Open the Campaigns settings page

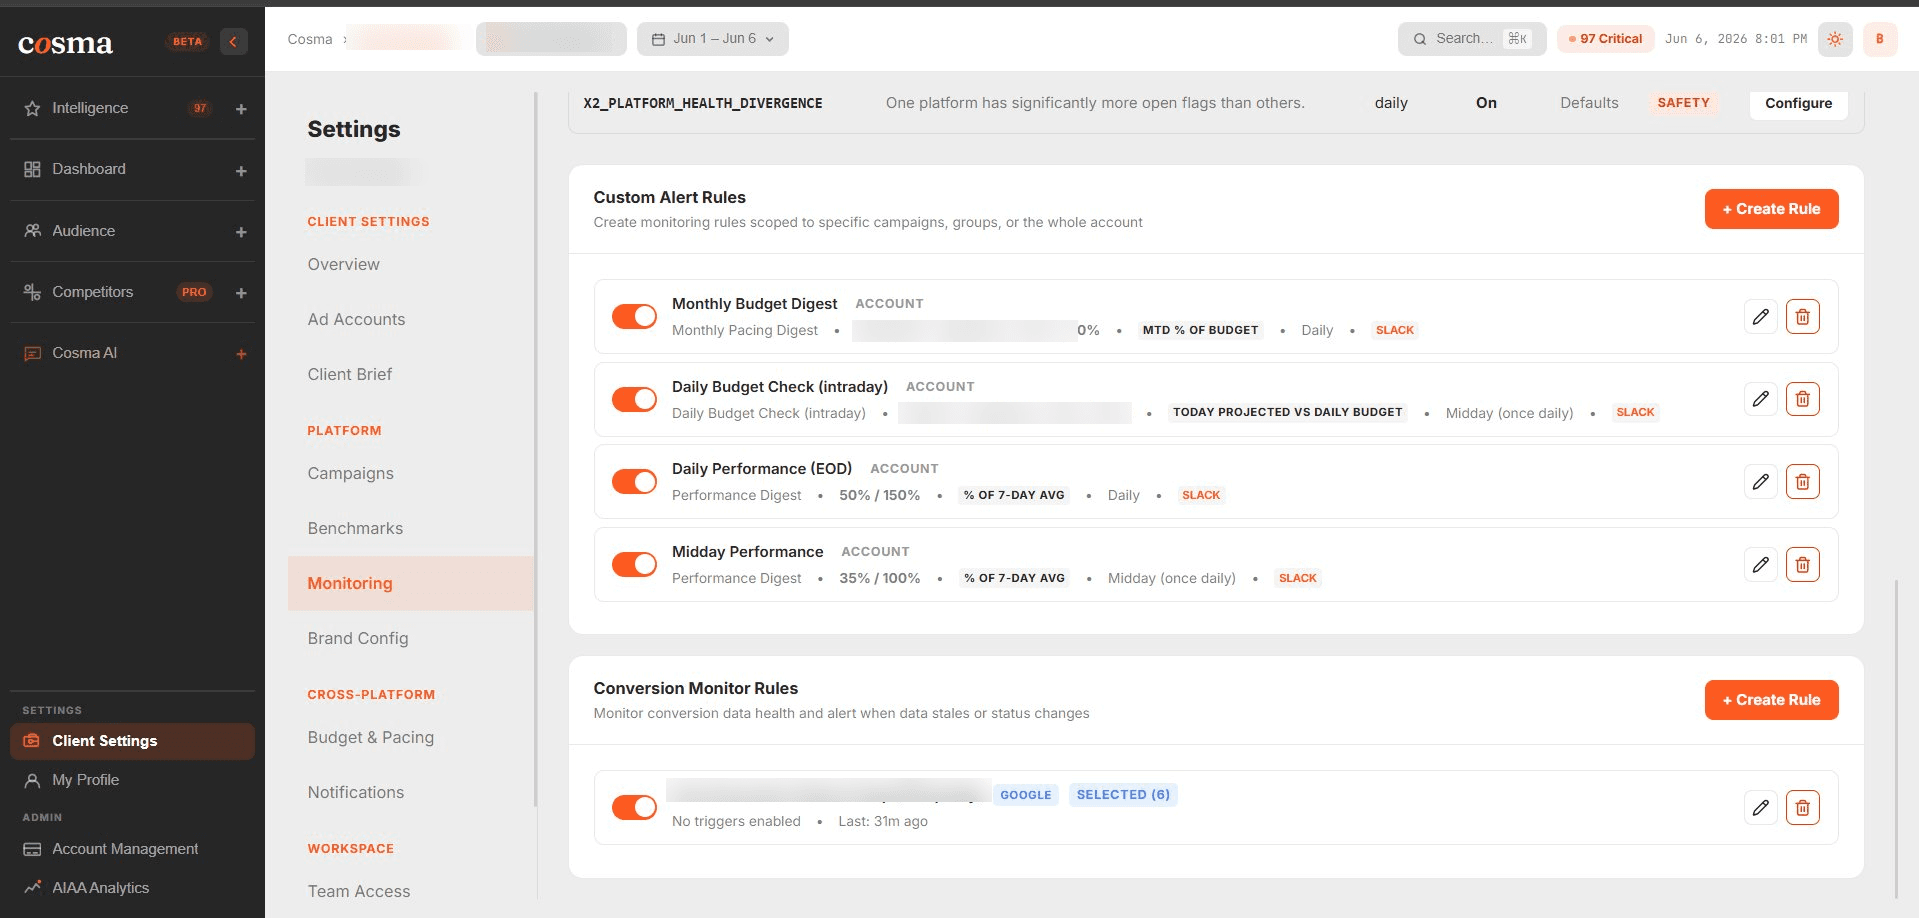tap(351, 473)
